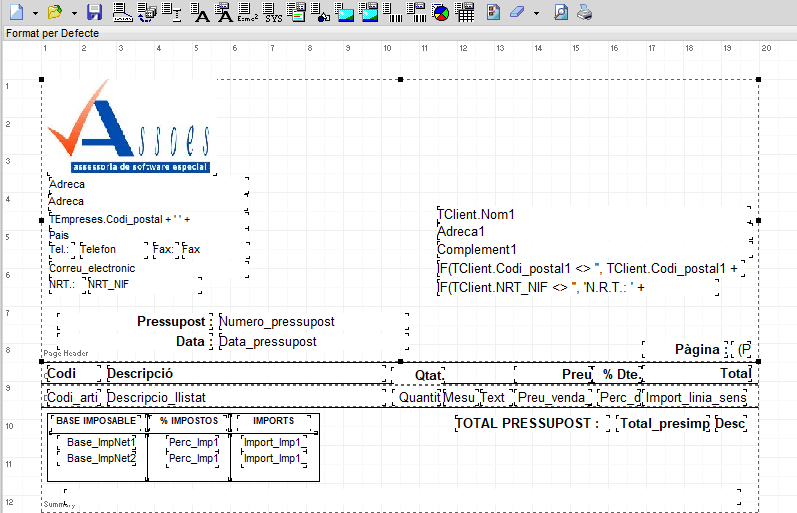Select the Descripcio_llistat detail field
This screenshot has width=797, height=513.
point(246,398)
